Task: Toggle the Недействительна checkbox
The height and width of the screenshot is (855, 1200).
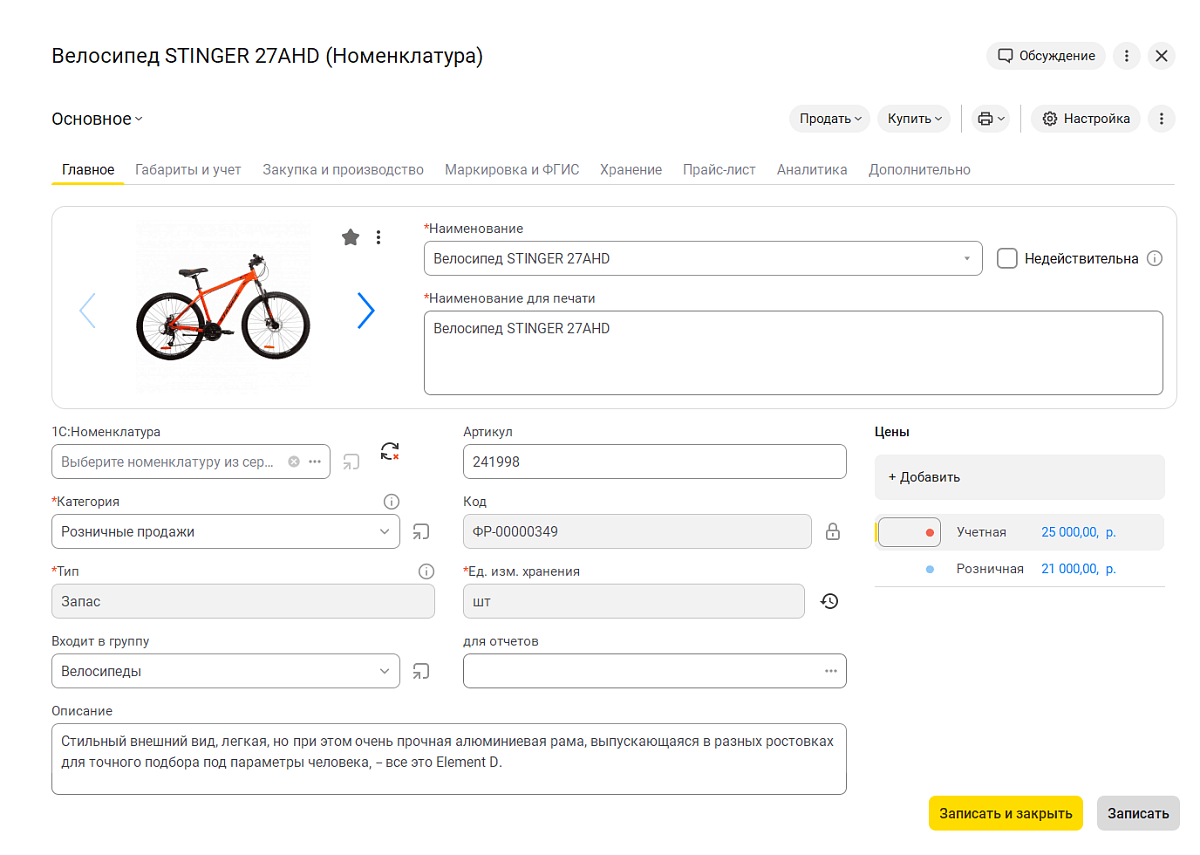Action: pyautogui.click(x=1007, y=259)
